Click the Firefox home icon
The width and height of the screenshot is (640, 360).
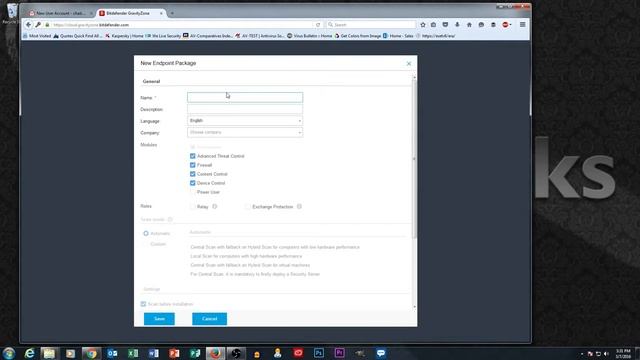[469, 25]
